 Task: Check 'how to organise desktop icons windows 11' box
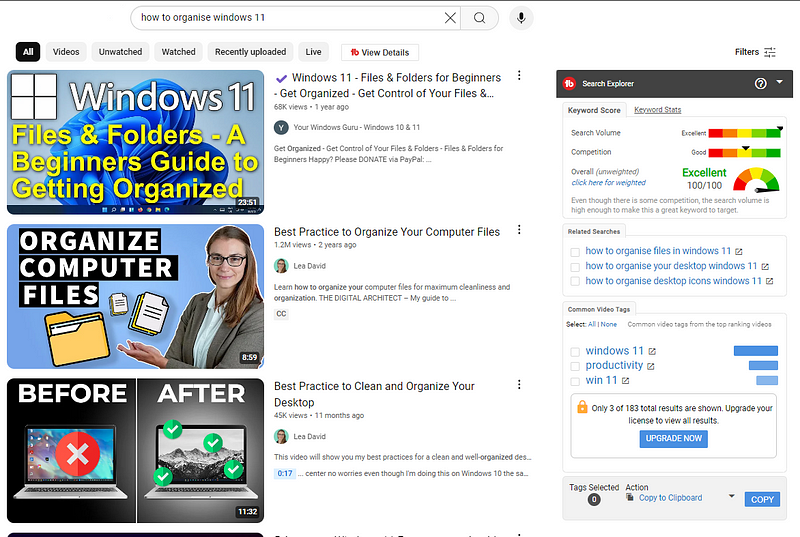click(575, 281)
